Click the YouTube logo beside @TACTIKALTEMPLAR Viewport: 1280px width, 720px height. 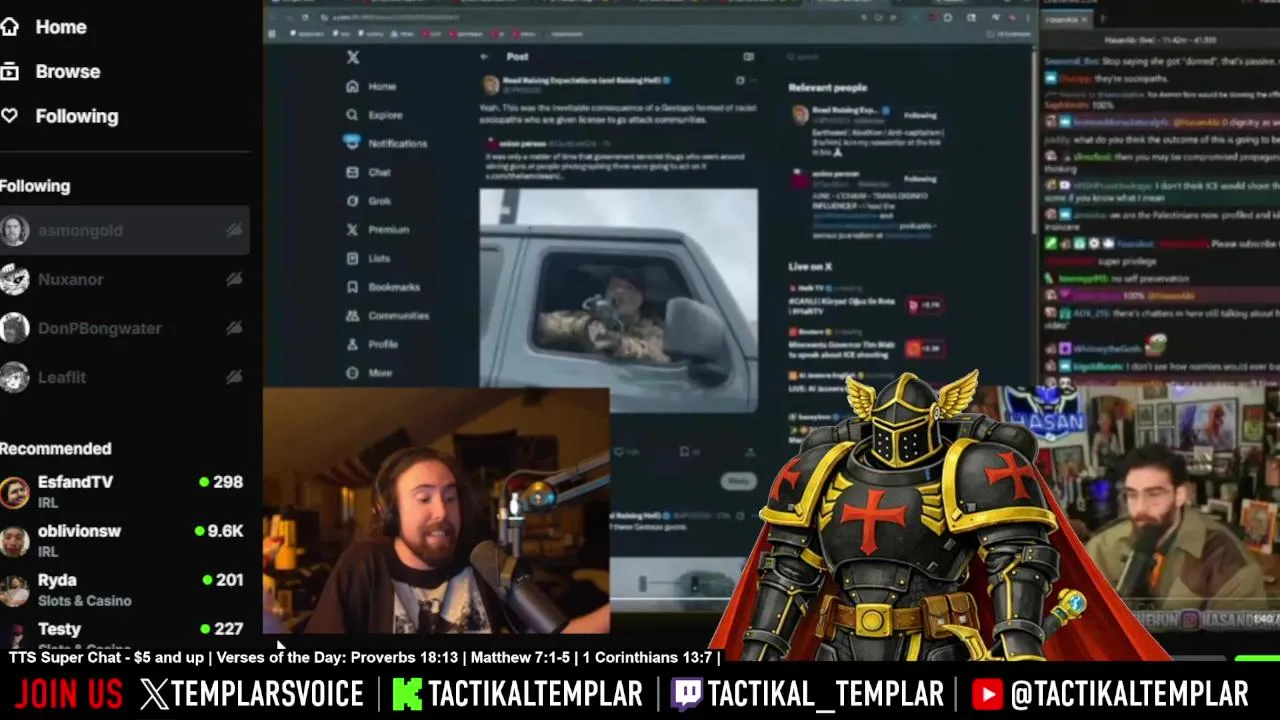987,694
